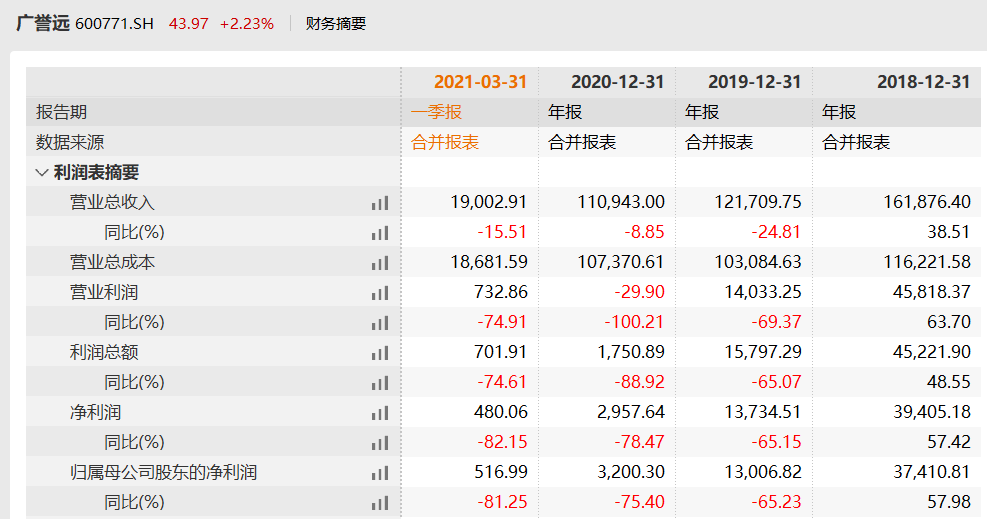Click the price 43.97
The image size is (987, 519).
point(188,24)
